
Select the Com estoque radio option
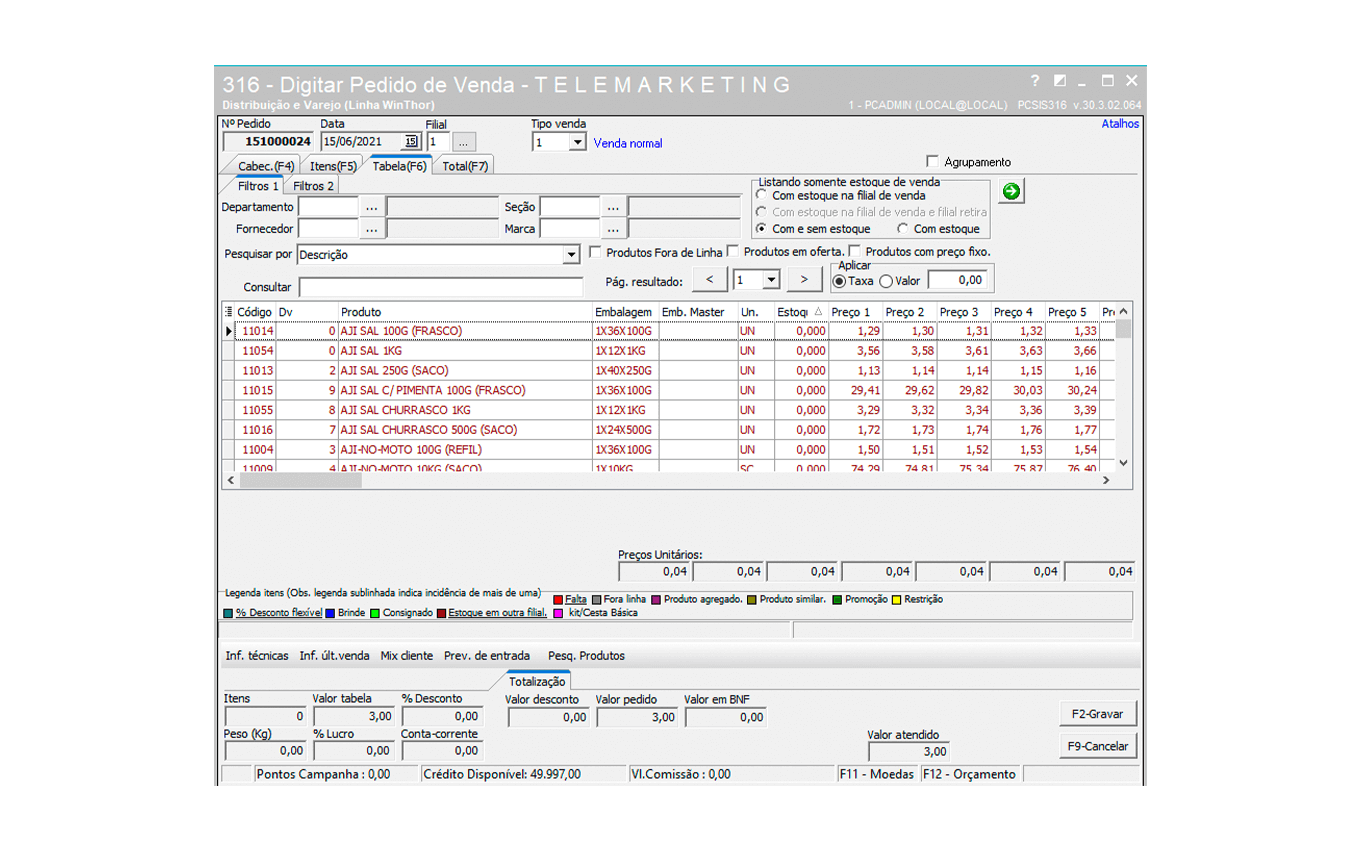[903, 229]
